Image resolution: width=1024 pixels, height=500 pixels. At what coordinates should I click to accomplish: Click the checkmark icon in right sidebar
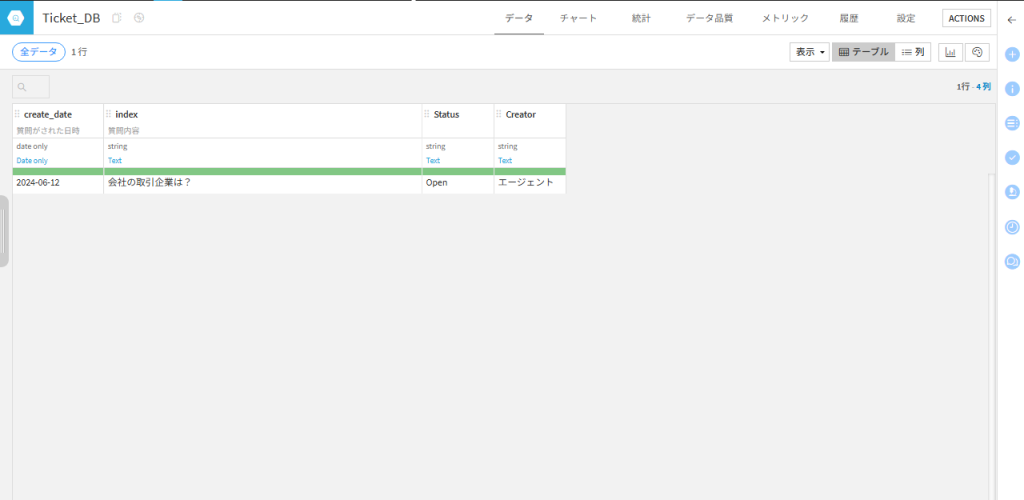pos(1011,157)
